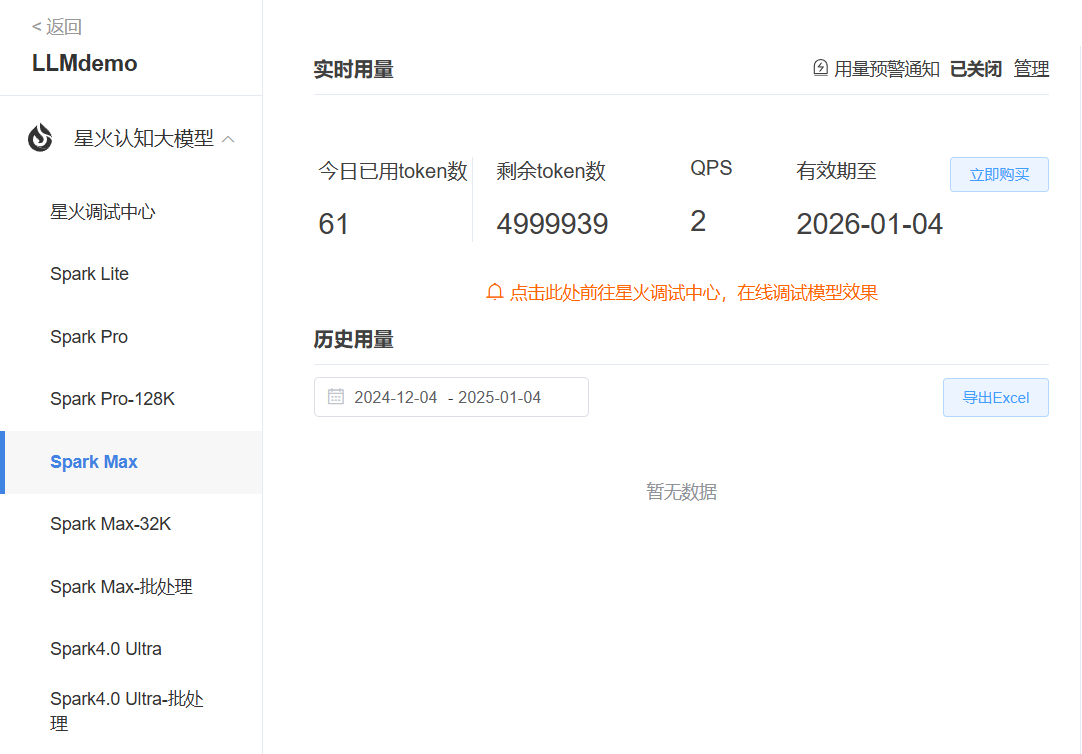Click the 今日已用token数 label
1082x754 pixels.
393,170
